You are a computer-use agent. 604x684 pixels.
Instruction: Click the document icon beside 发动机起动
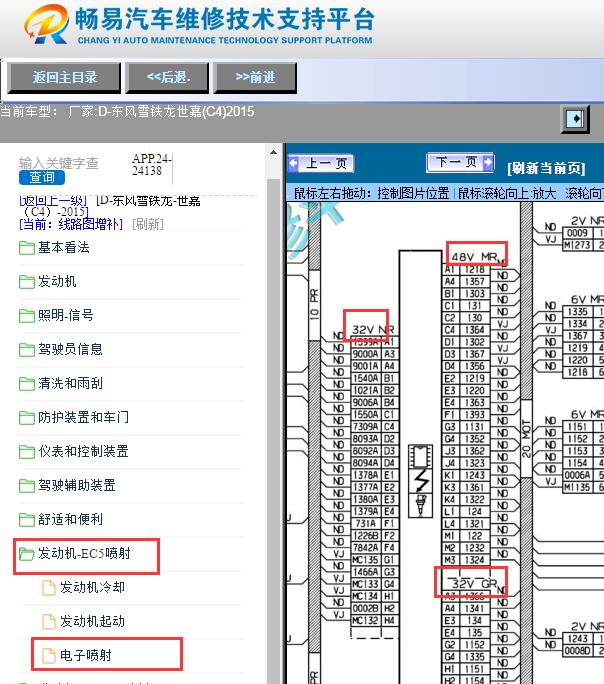(x=48, y=622)
